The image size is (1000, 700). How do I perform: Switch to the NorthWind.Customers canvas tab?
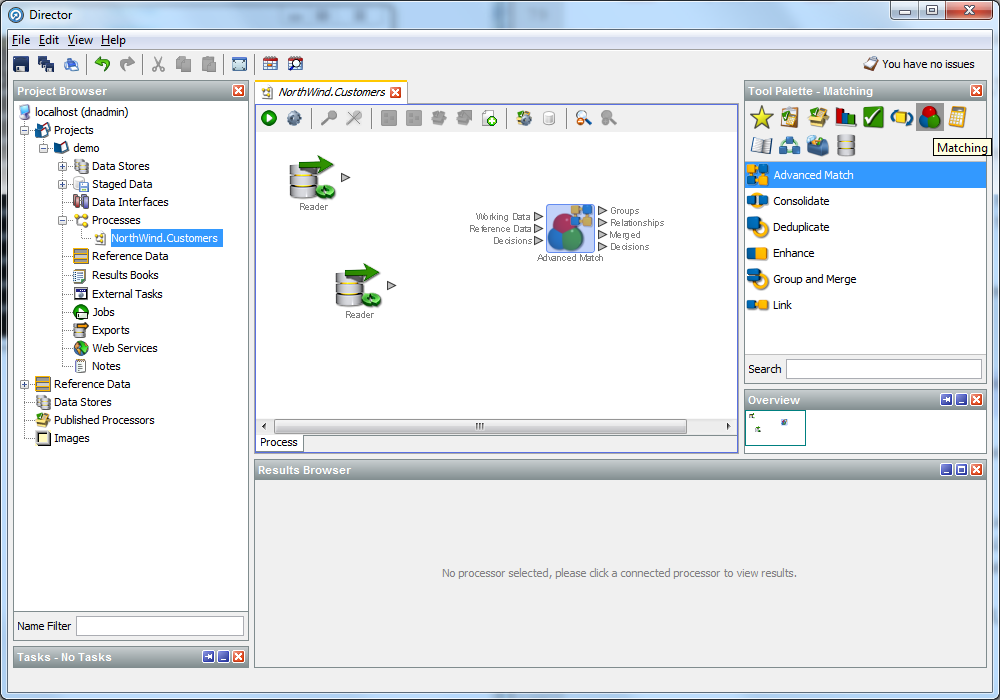point(332,92)
